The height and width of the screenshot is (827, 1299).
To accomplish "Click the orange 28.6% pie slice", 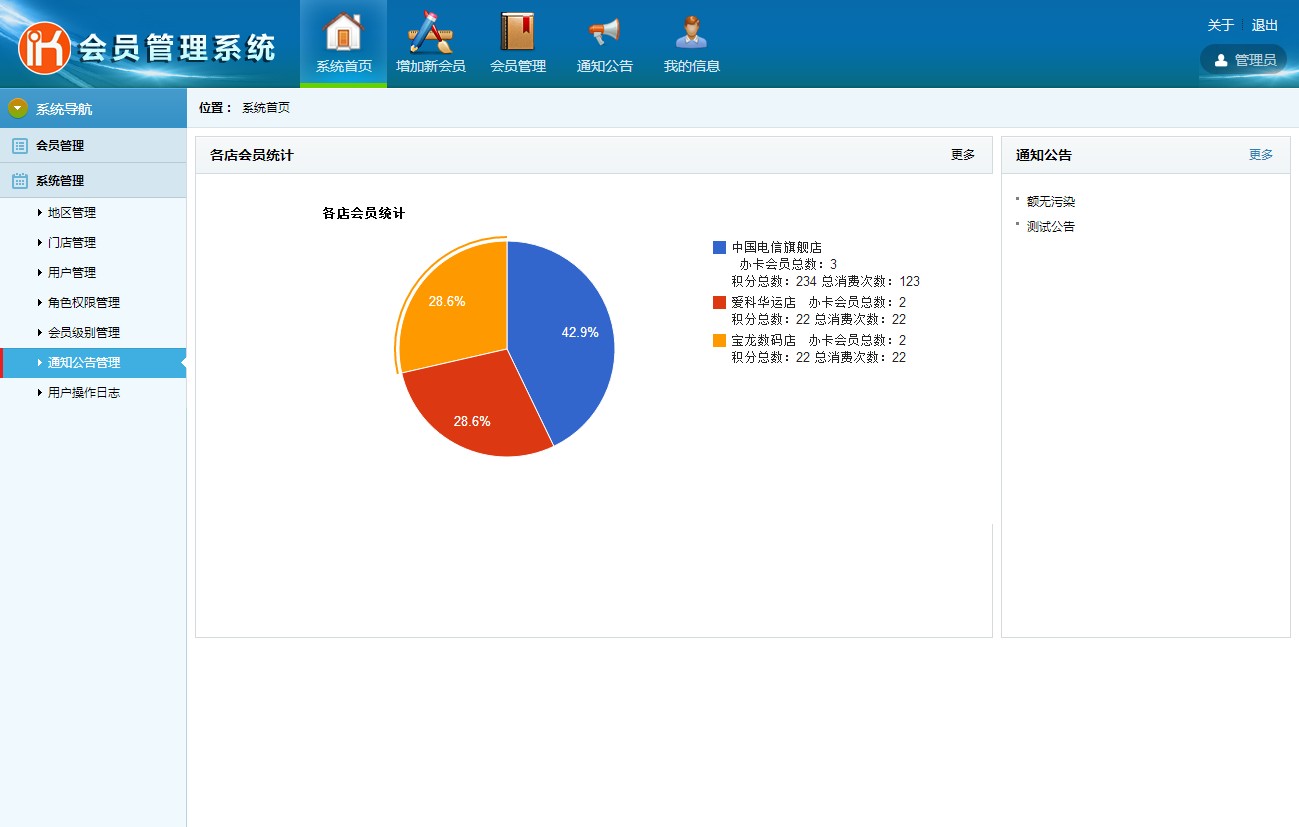I will [x=450, y=305].
